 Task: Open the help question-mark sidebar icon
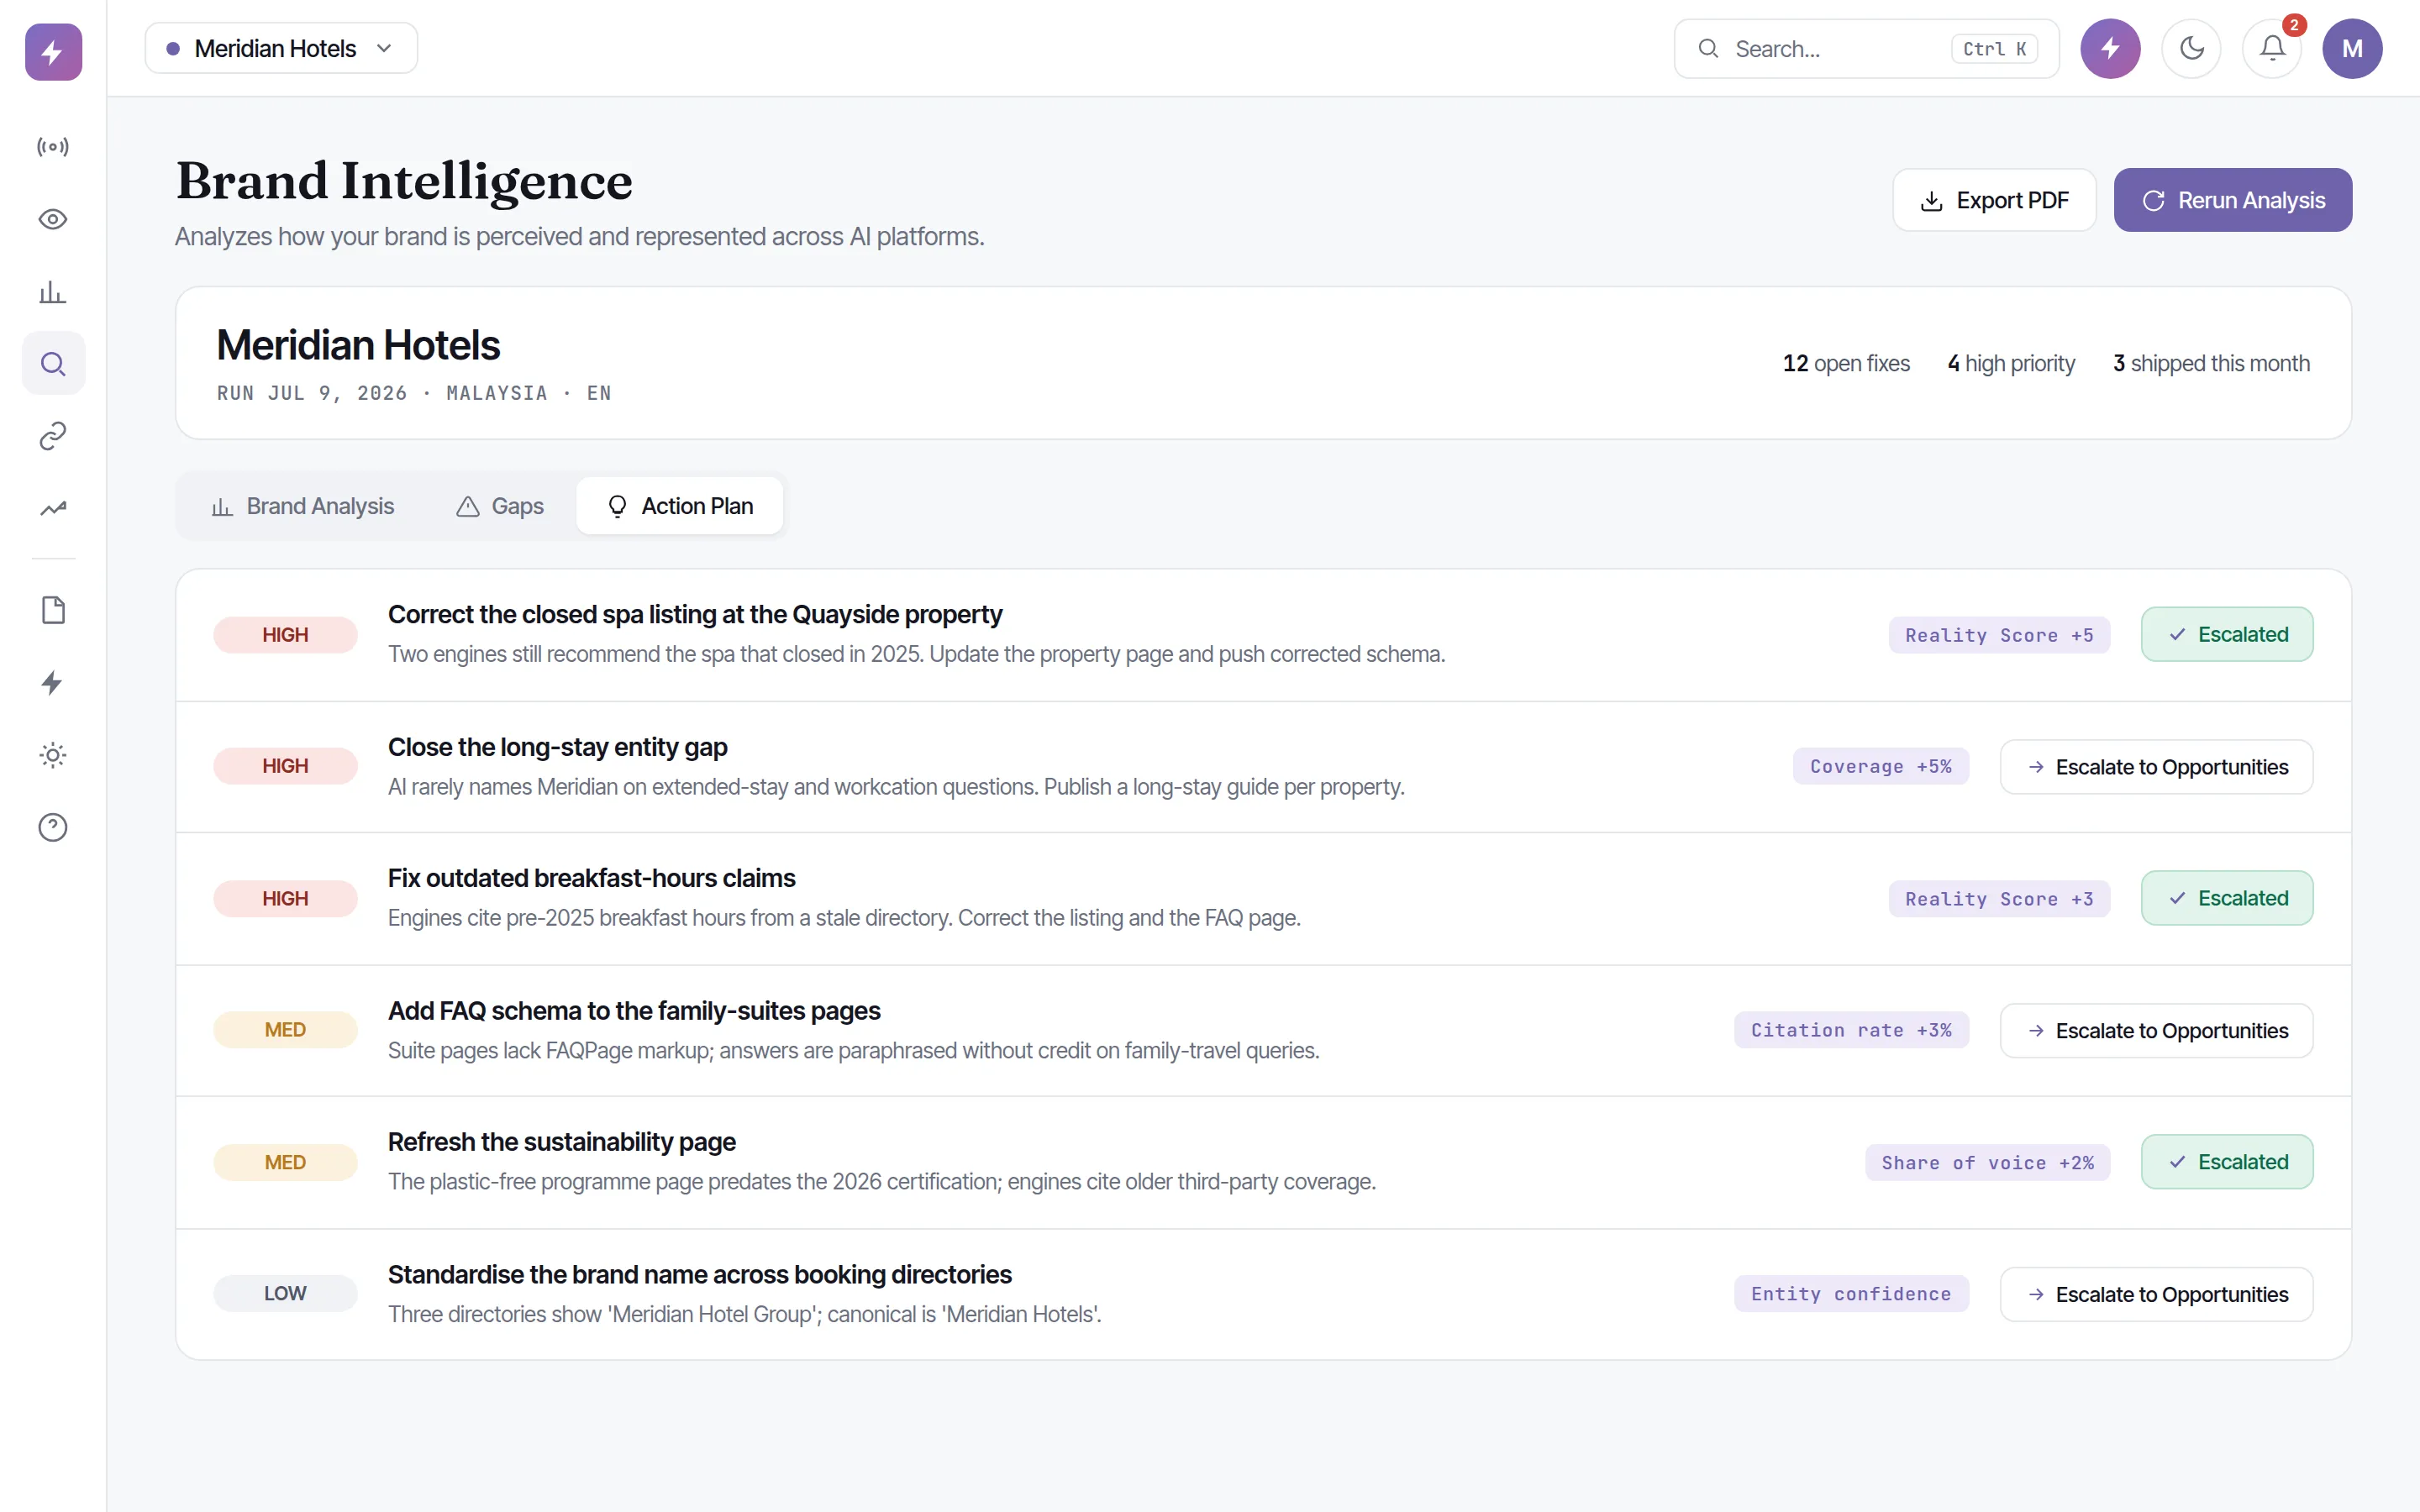[53, 827]
